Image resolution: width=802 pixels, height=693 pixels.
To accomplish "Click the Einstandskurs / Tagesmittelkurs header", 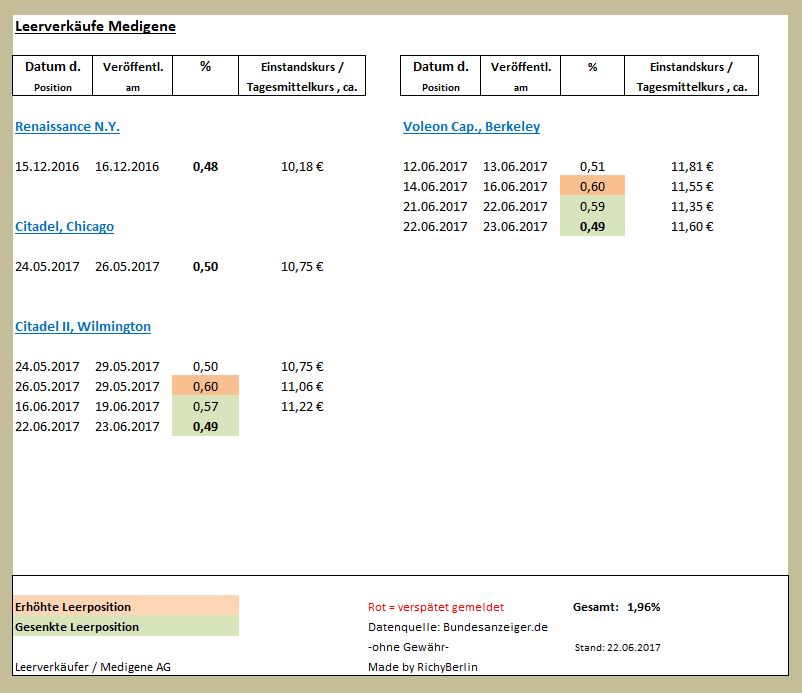I will pos(301,76).
